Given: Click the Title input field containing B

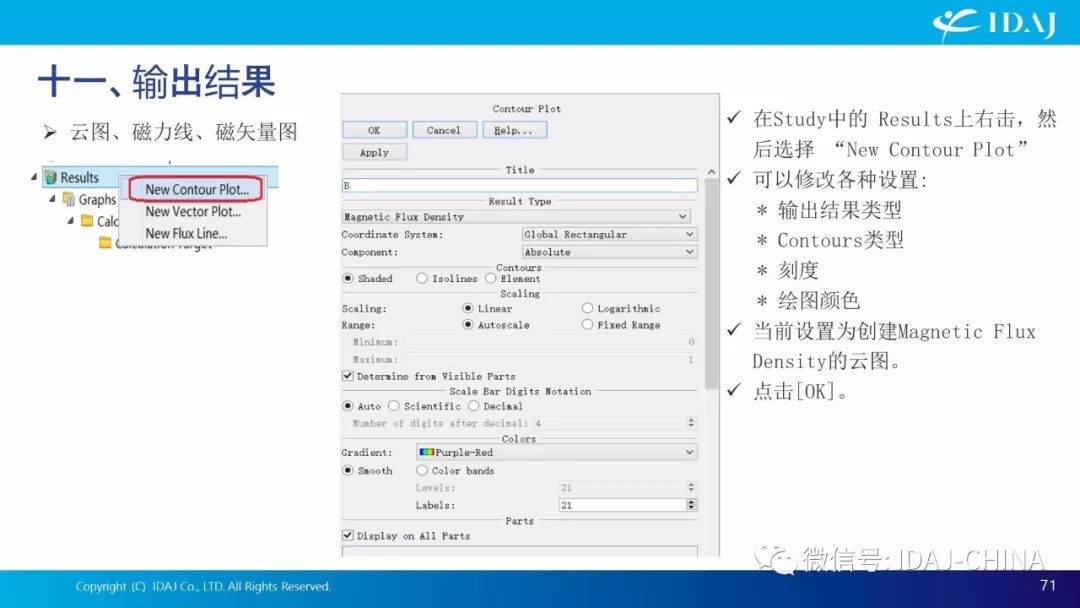Looking at the screenshot, I should pyautogui.click(x=519, y=185).
